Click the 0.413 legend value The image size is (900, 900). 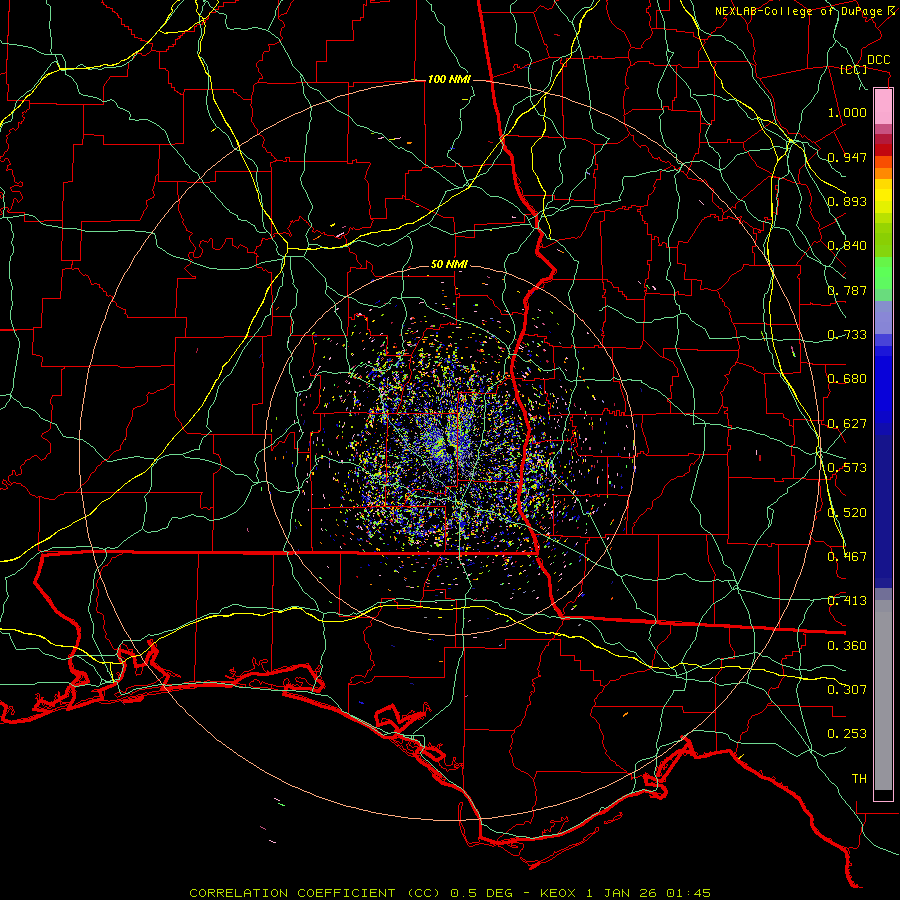click(x=847, y=601)
